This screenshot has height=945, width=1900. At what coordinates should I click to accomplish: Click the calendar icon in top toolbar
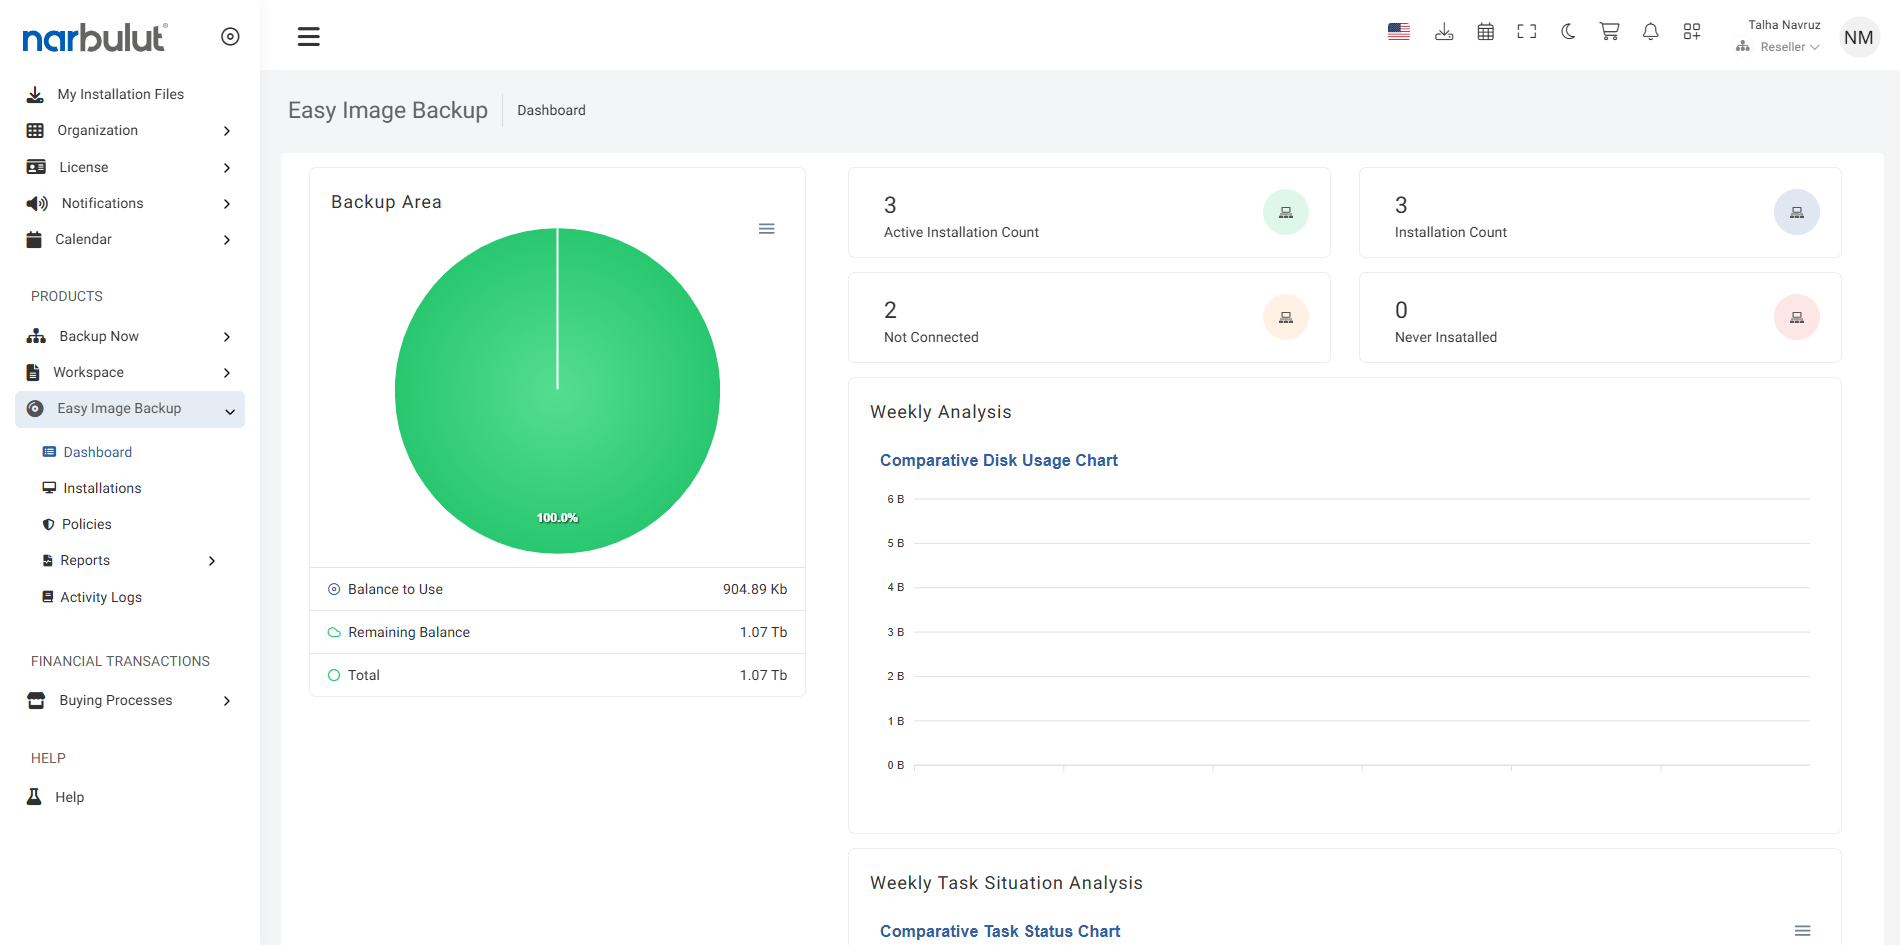point(1486,32)
